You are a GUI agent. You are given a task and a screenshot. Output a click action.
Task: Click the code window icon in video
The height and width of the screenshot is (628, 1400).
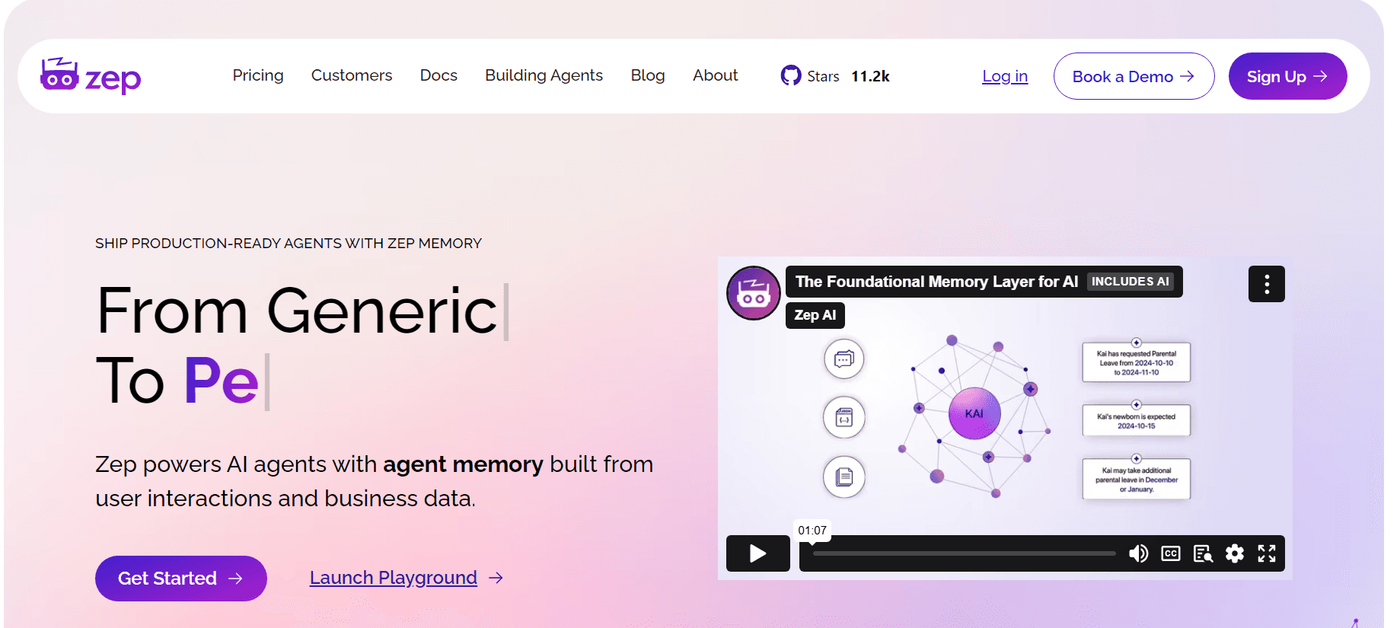(x=843, y=417)
